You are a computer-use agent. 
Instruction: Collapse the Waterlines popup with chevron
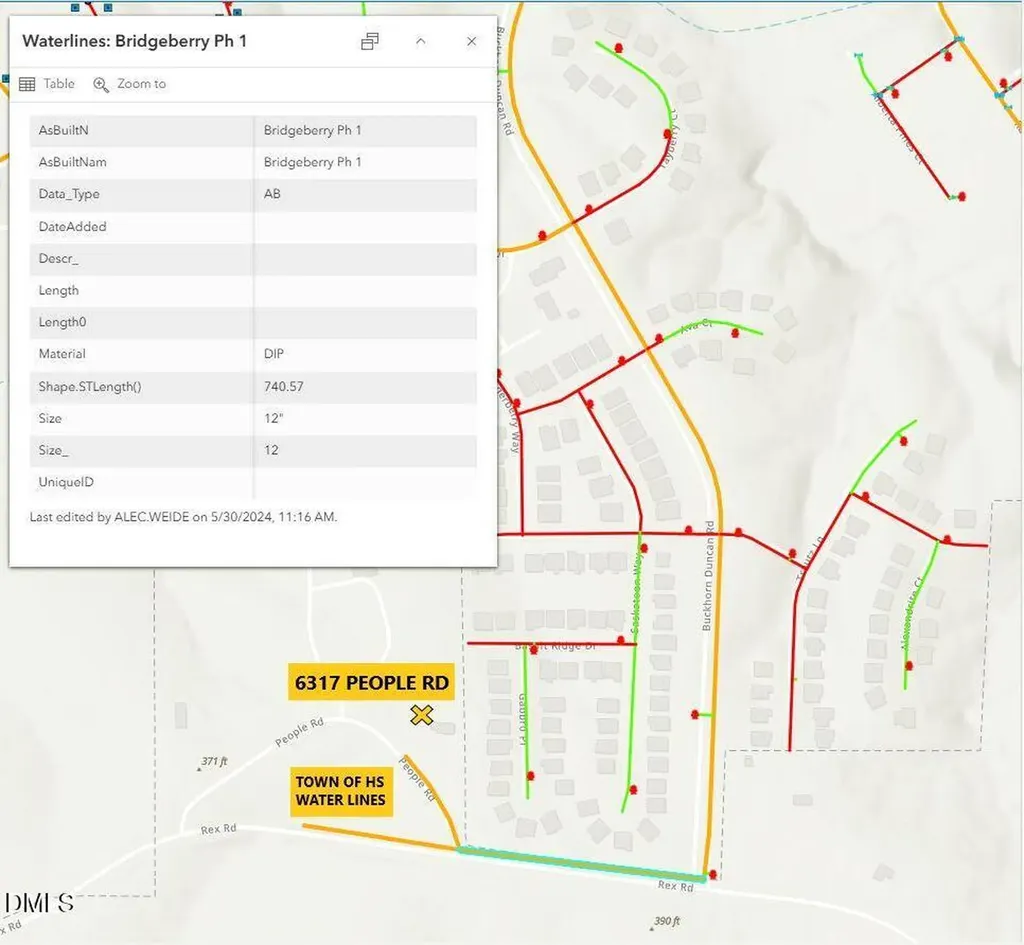point(421,41)
